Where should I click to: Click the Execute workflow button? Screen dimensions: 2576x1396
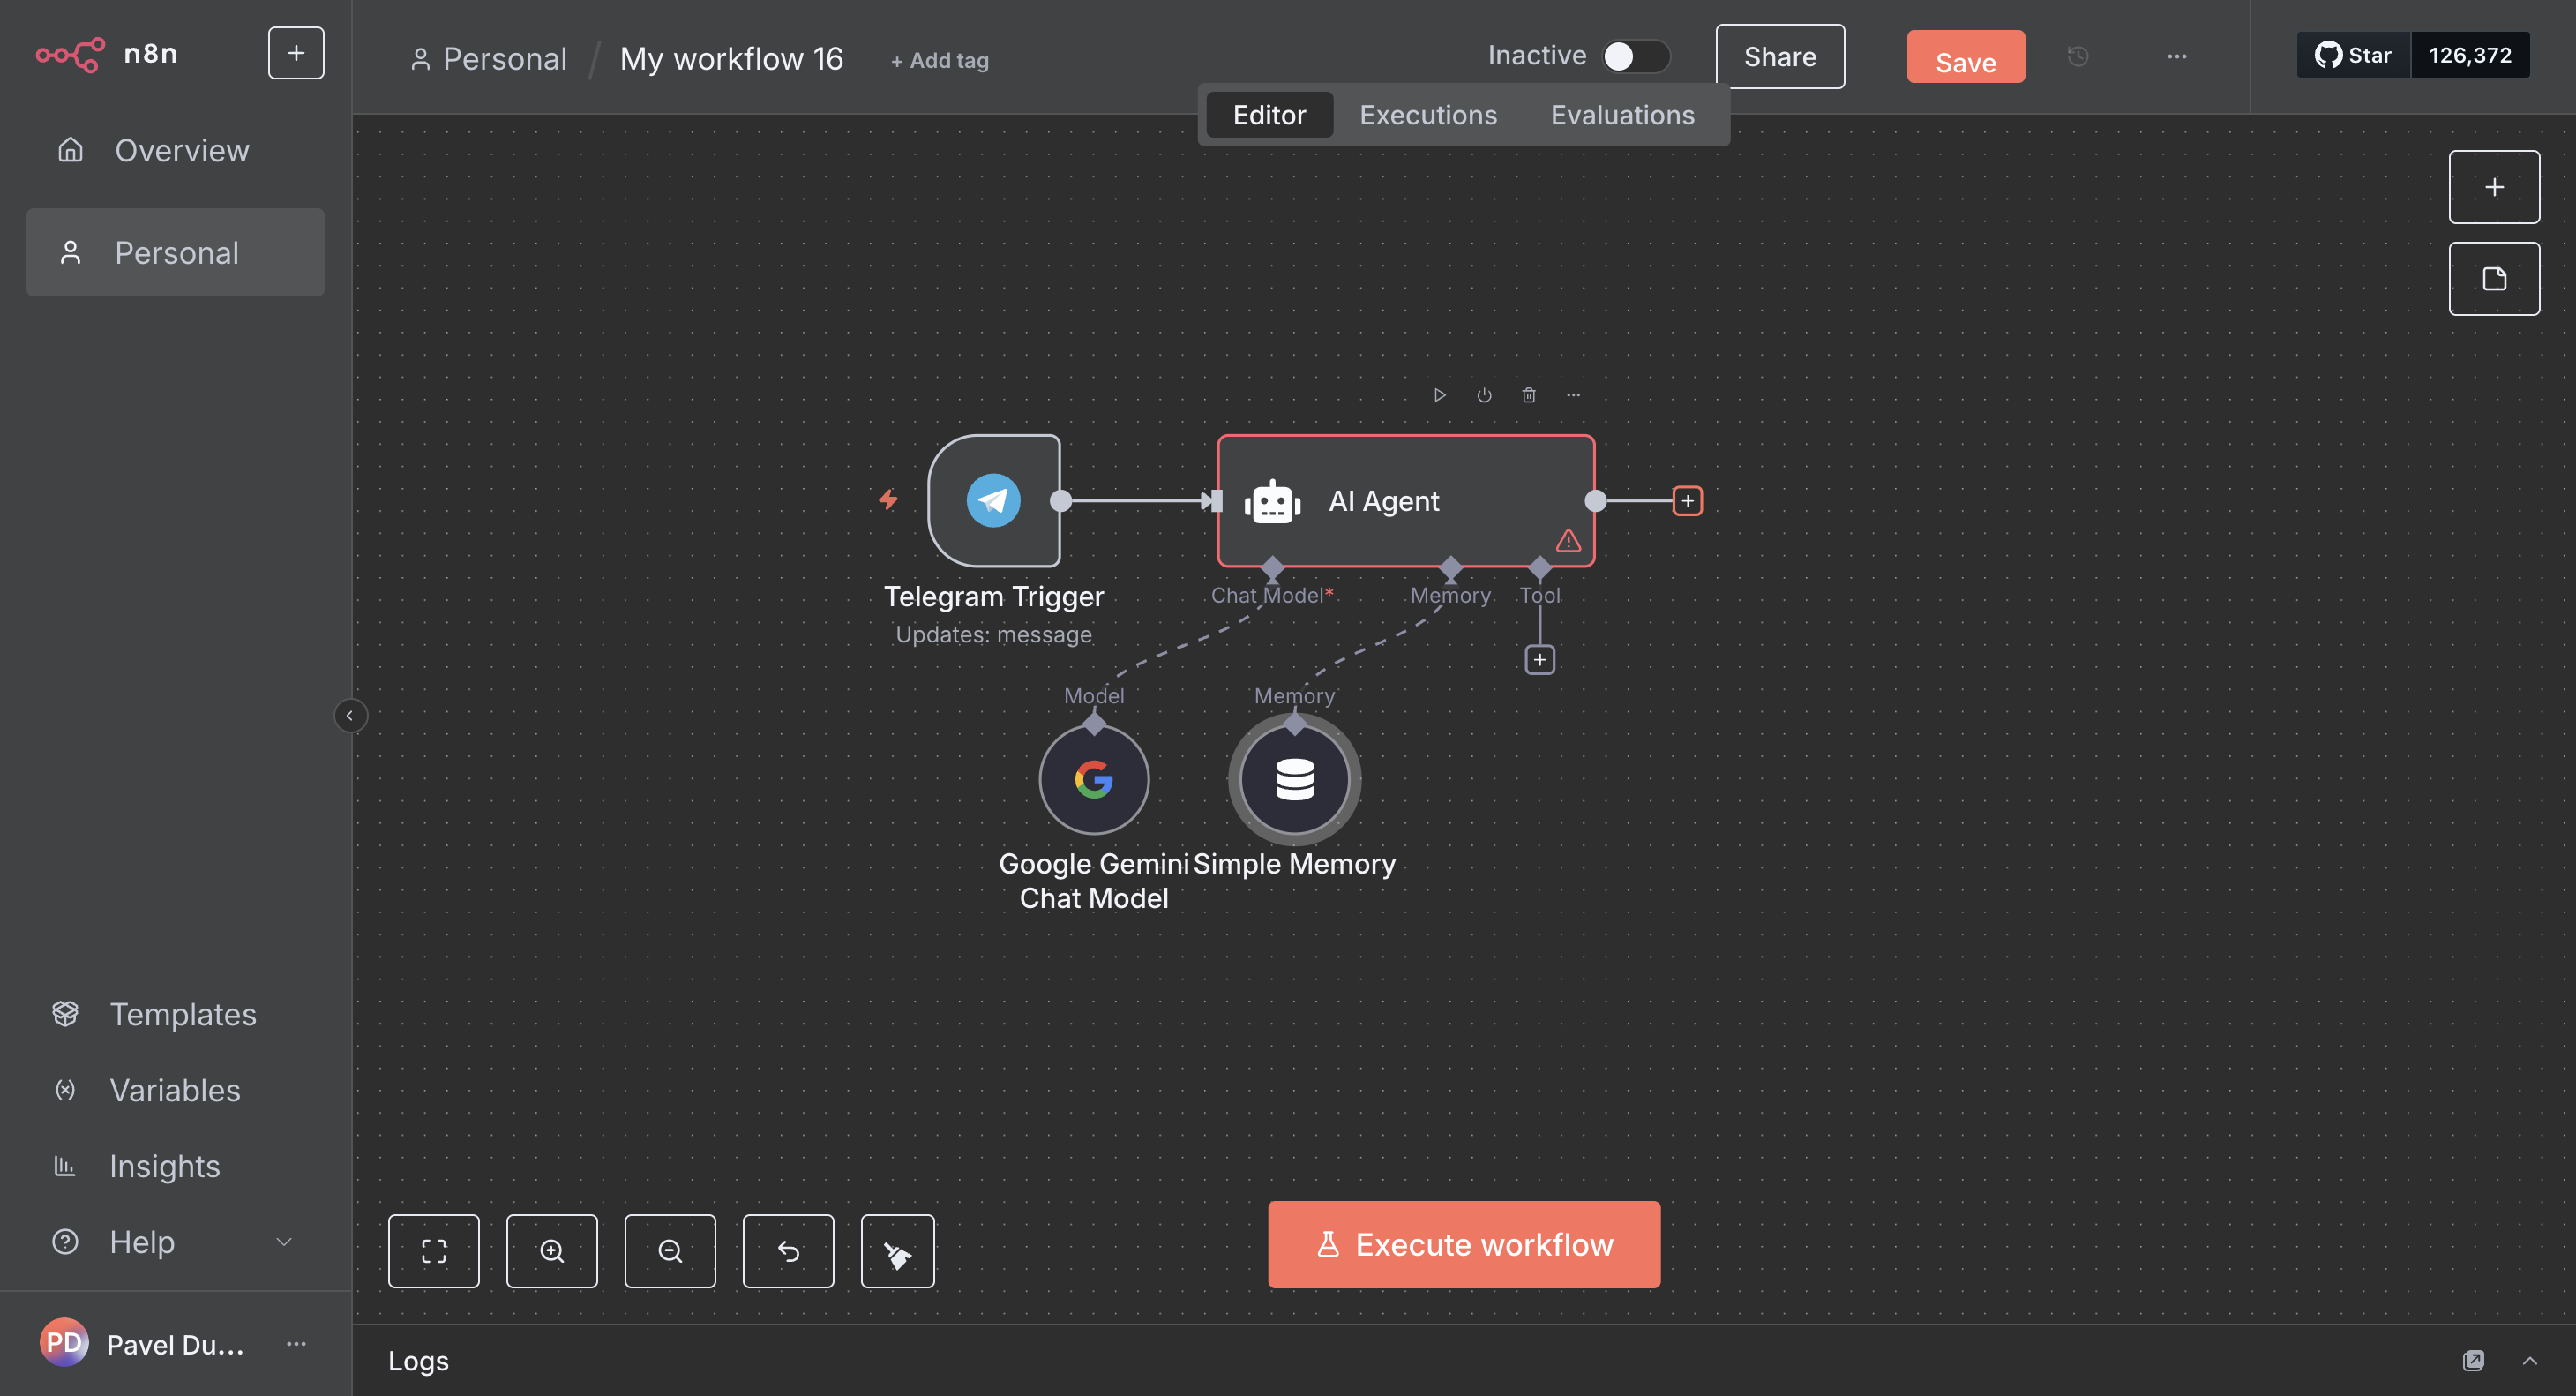1463,1244
